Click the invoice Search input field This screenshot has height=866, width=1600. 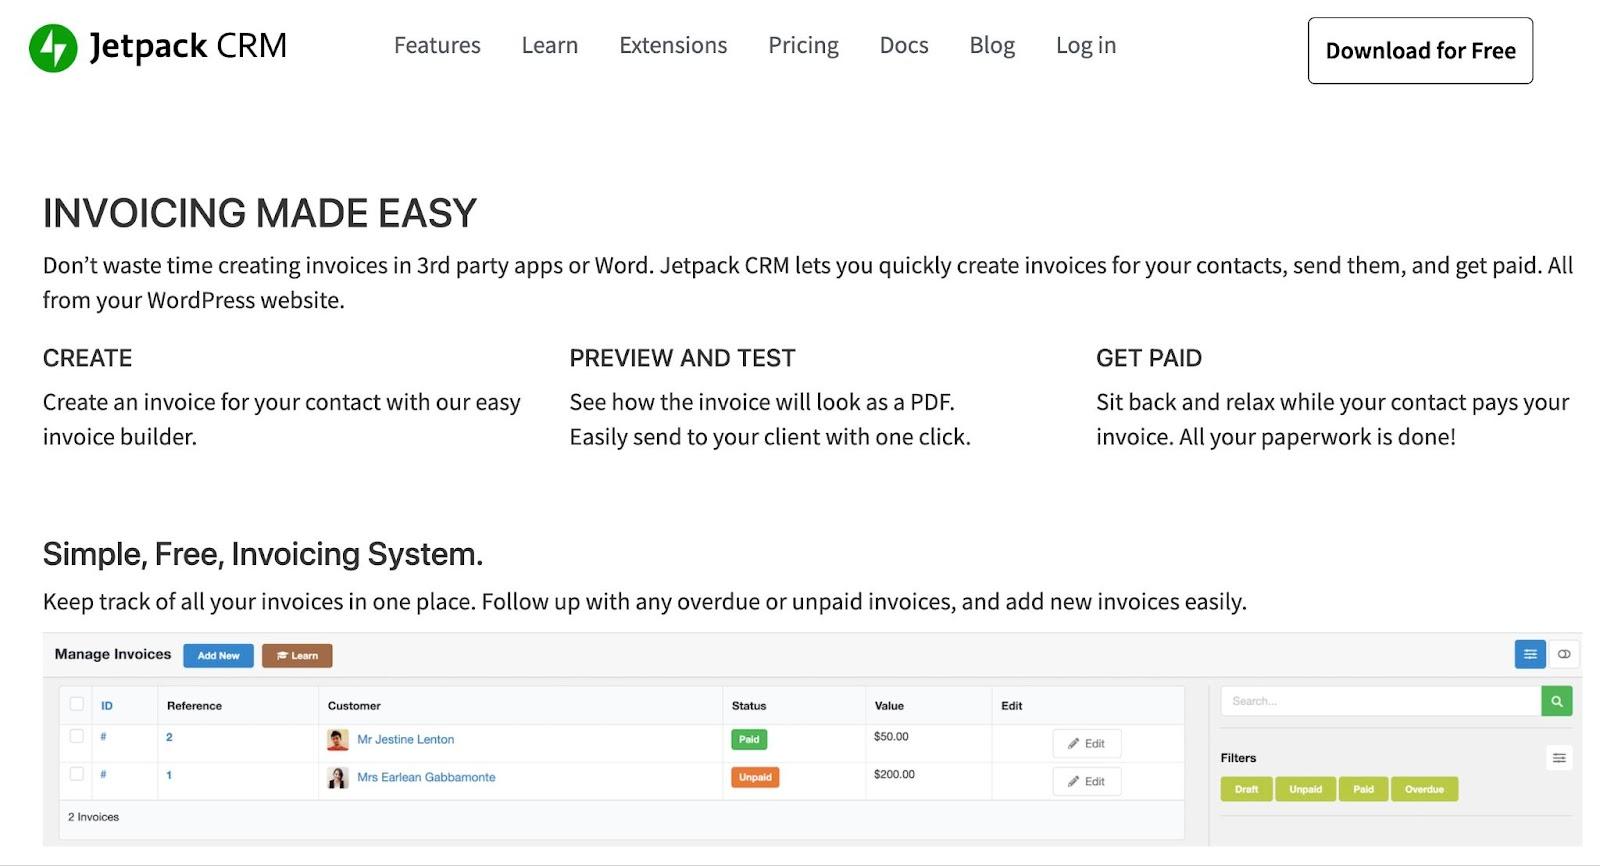pyautogui.click(x=1381, y=701)
